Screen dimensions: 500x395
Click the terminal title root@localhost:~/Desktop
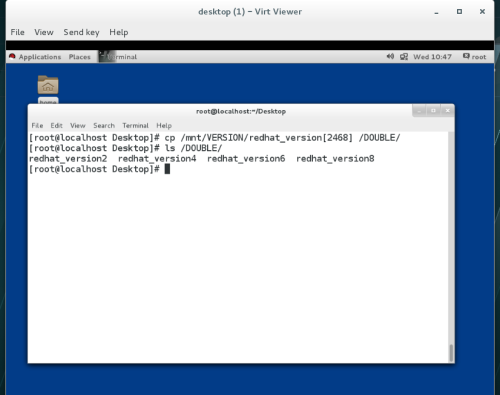[x=241, y=111]
